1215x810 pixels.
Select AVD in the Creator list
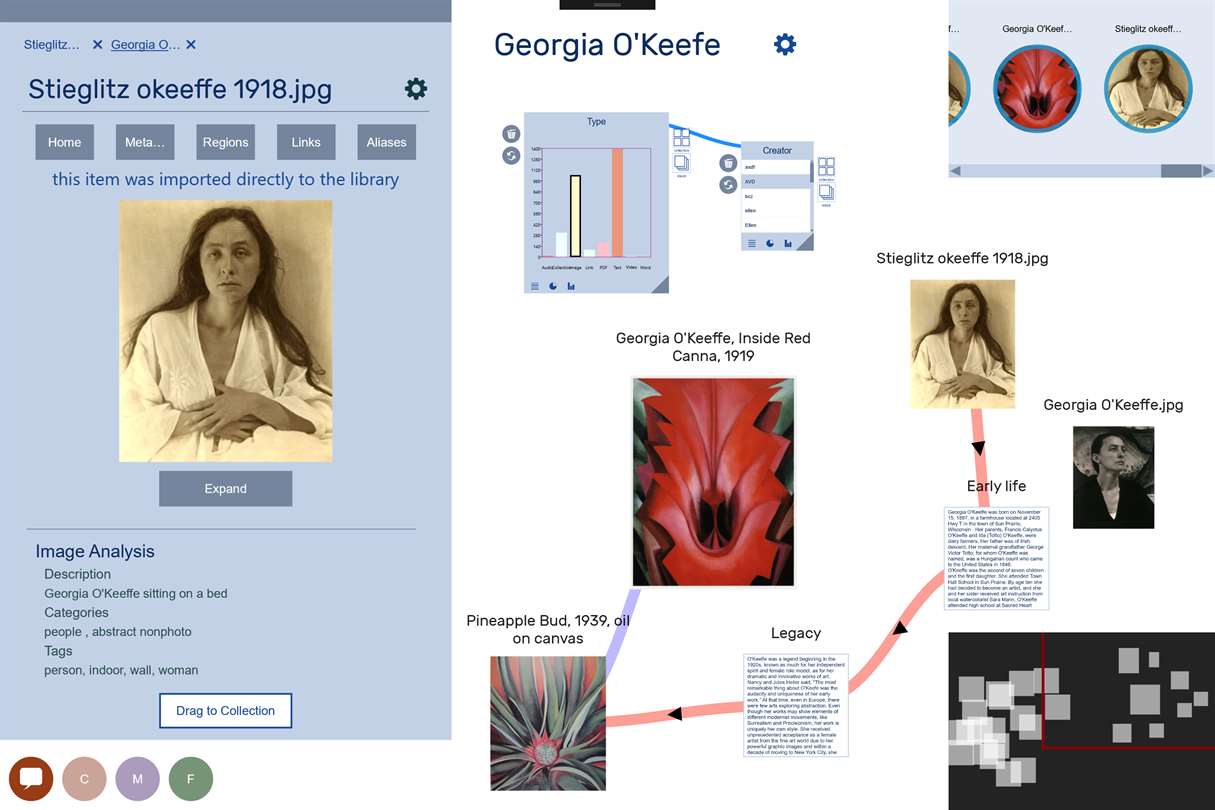click(776, 182)
